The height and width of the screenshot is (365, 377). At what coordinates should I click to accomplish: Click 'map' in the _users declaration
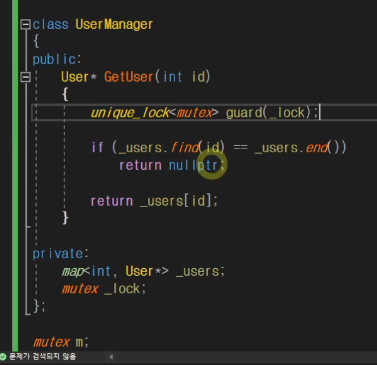coord(72,272)
